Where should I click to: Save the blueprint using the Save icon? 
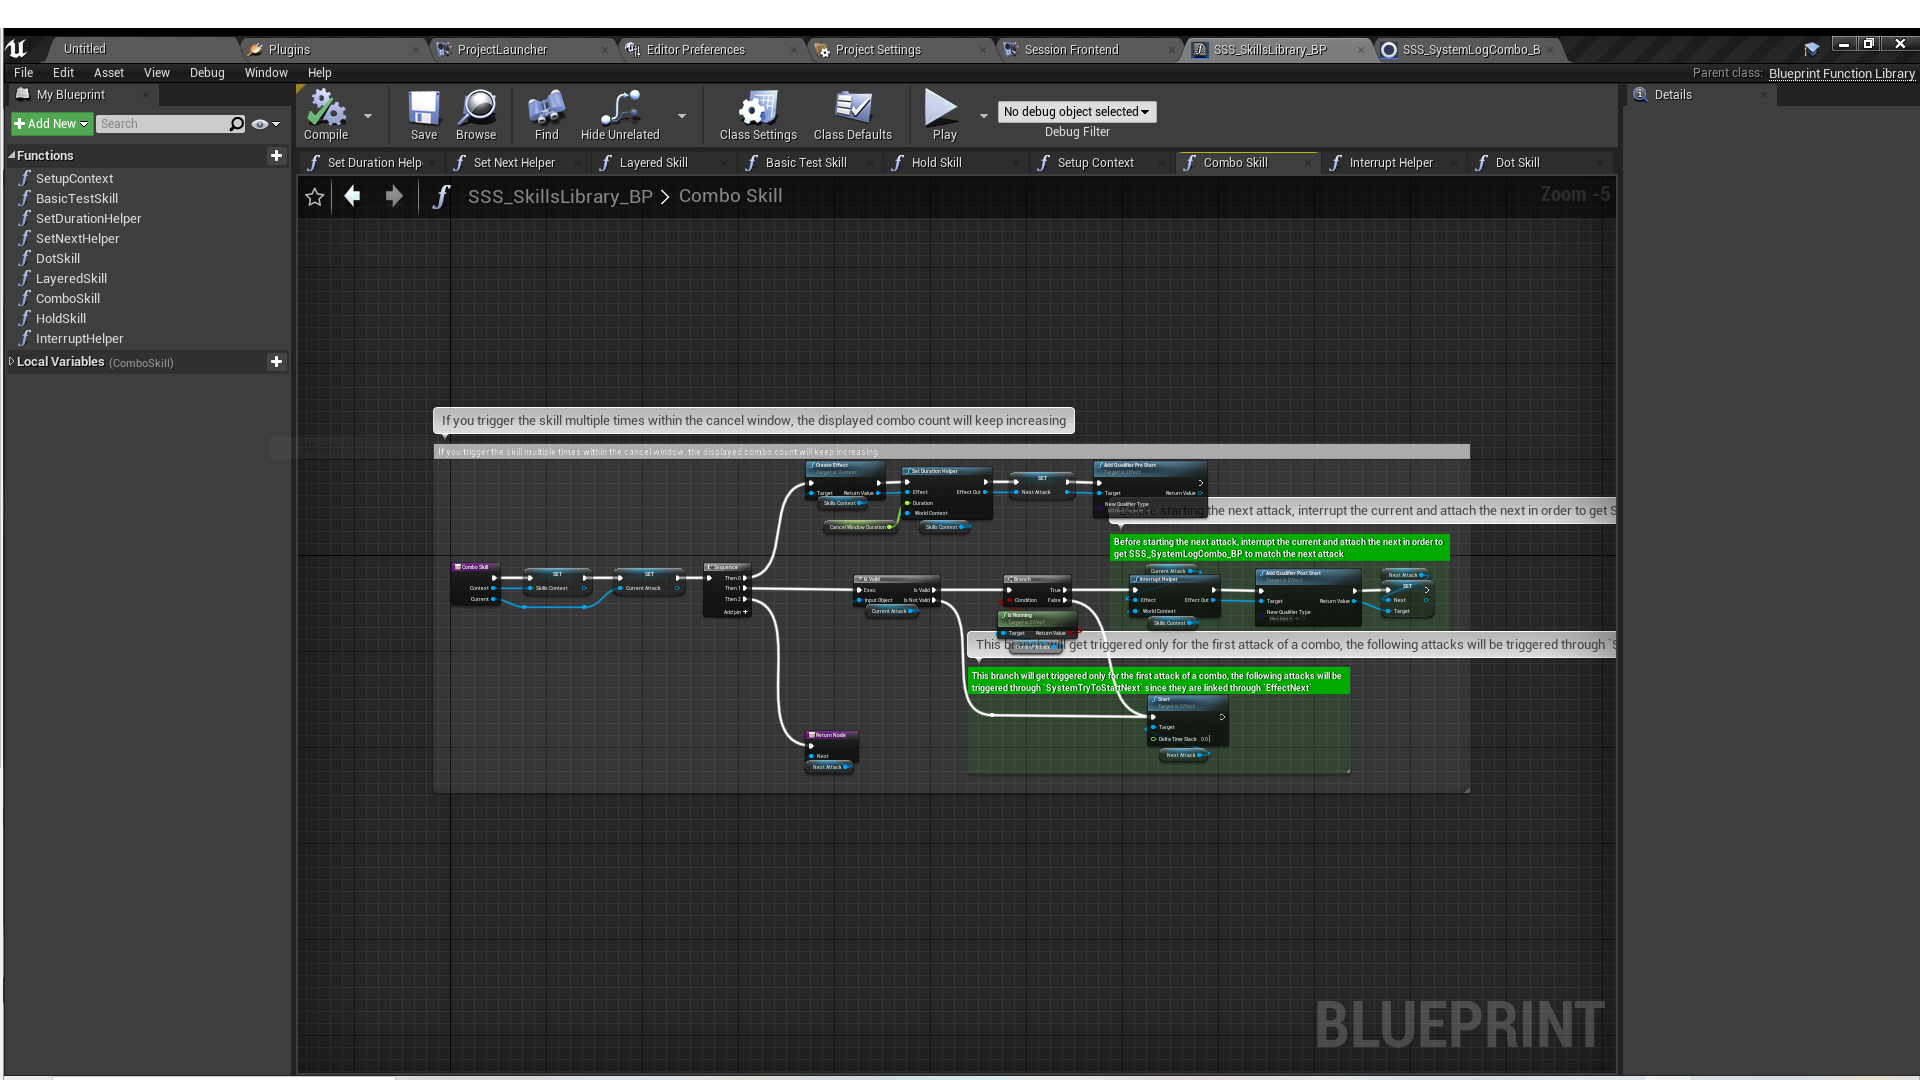click(x=423, y=114)
